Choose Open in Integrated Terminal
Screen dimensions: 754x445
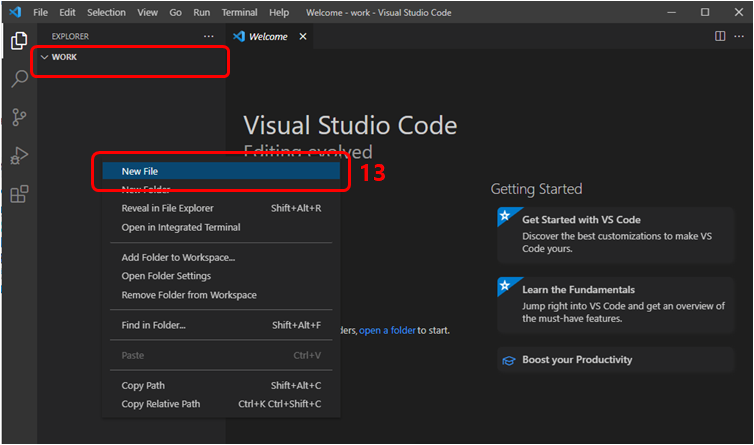pos(221,227)
